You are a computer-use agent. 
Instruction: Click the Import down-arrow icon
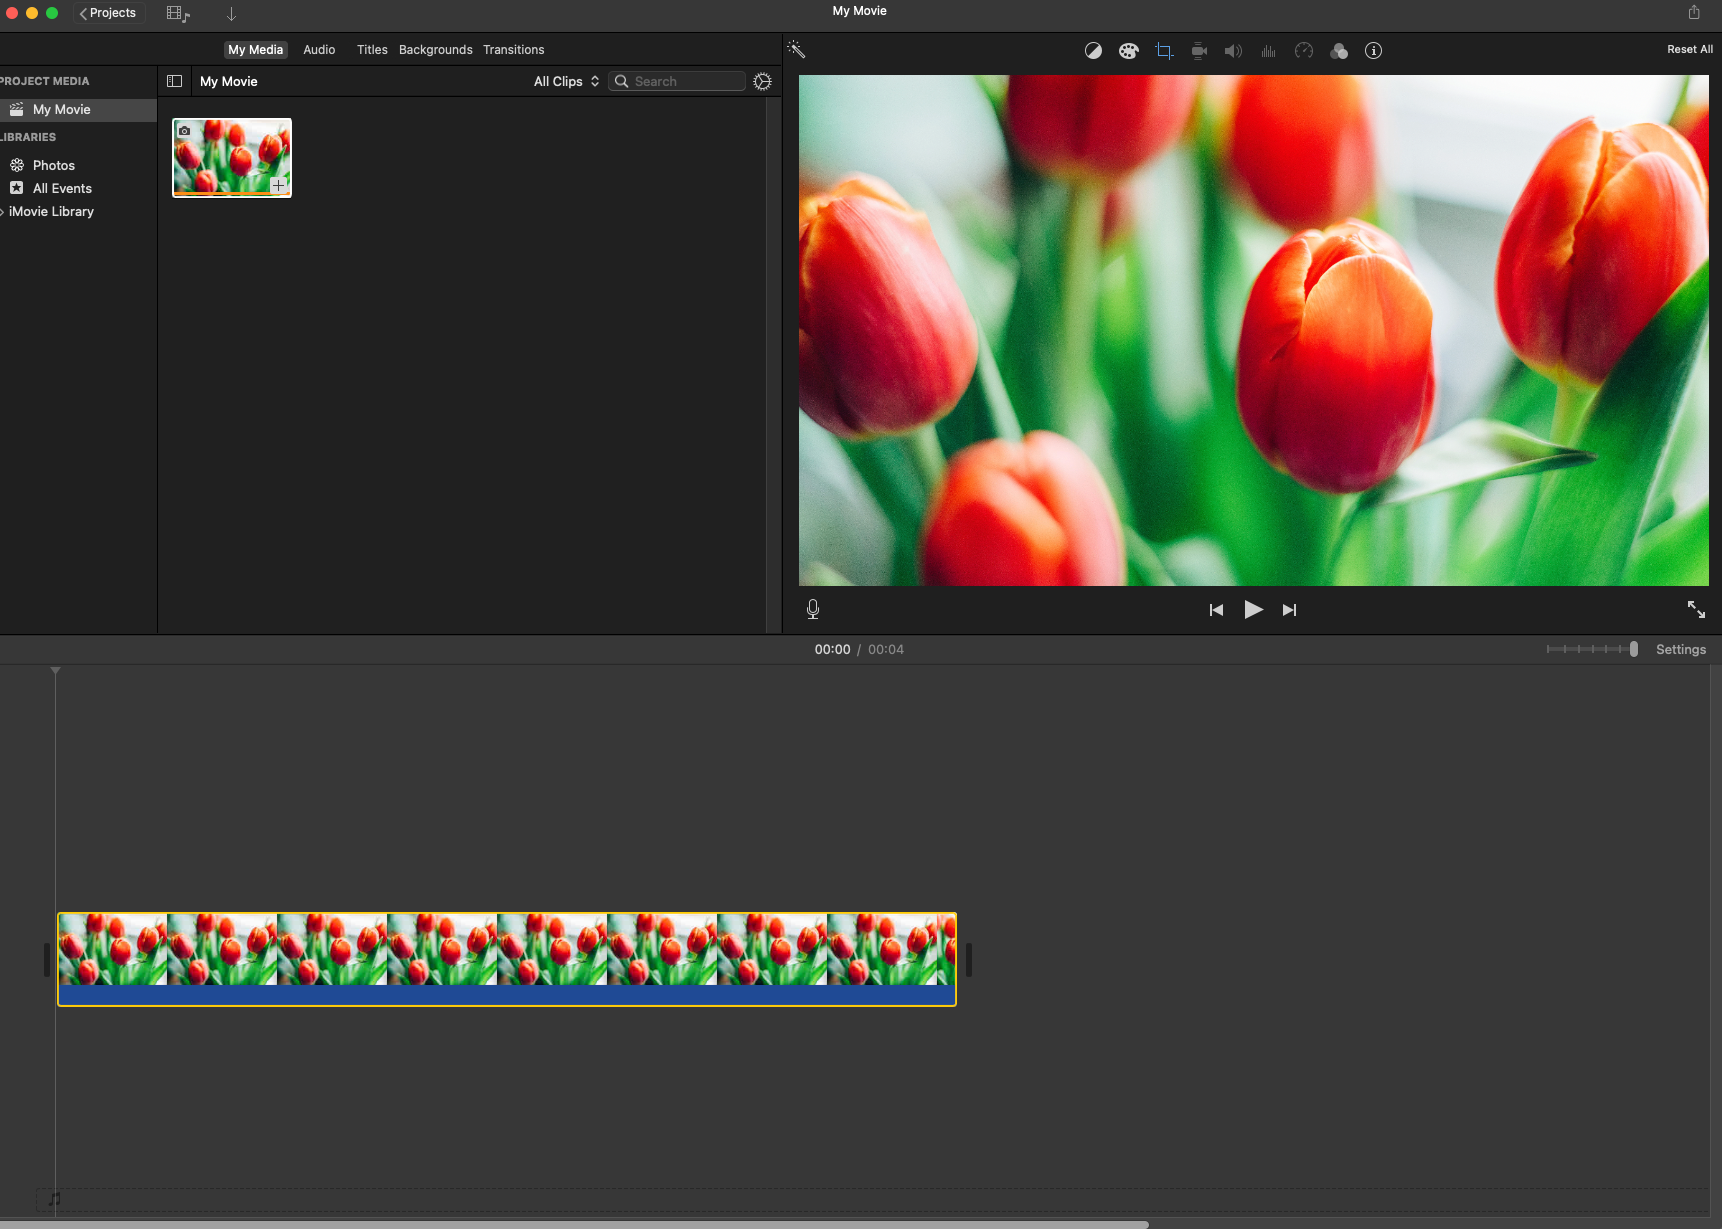click(x=231, y=14)
